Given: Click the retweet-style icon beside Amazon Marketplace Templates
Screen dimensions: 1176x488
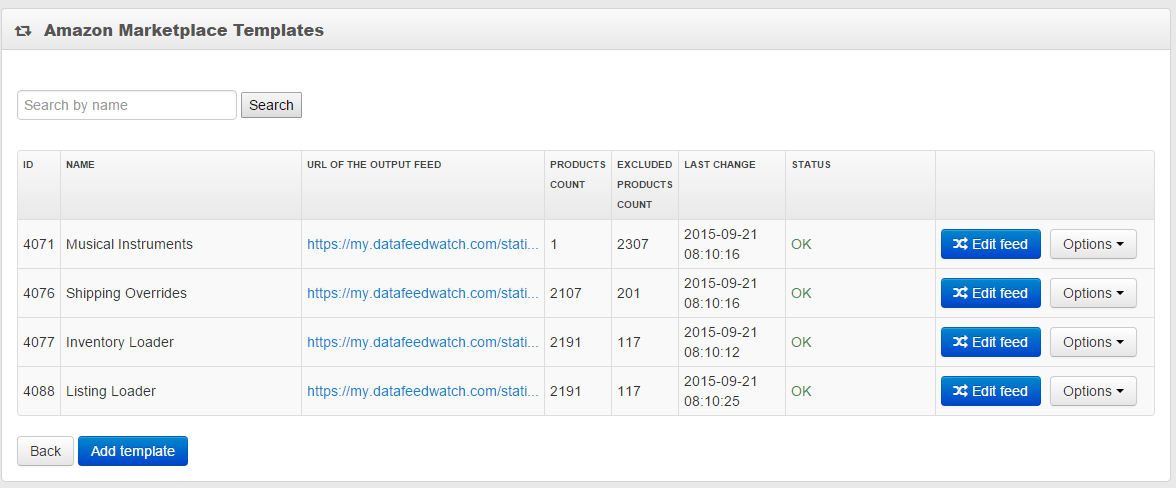Looking at the screenshot, I should tap(23, 31).
